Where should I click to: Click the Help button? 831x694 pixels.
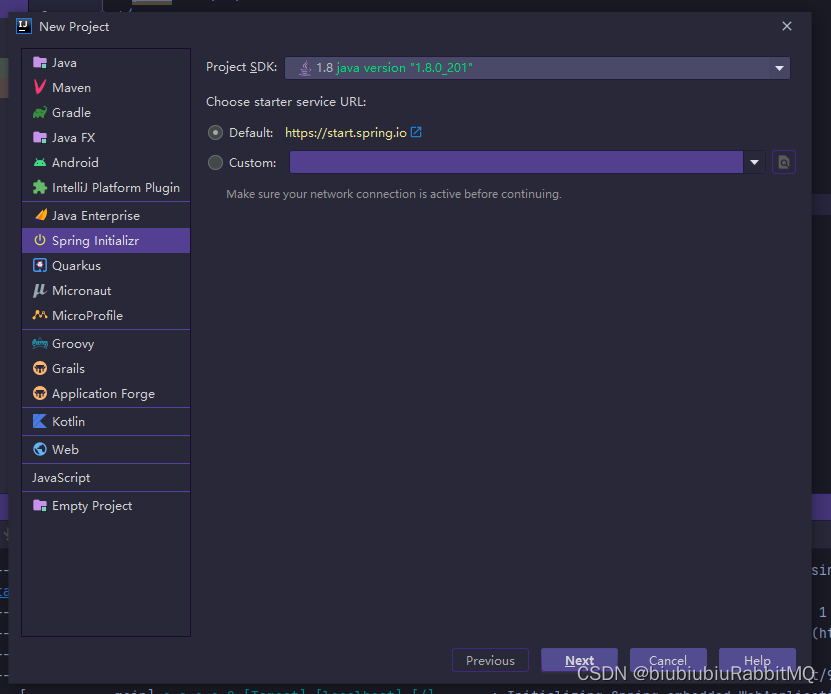(x=757, y=660)
